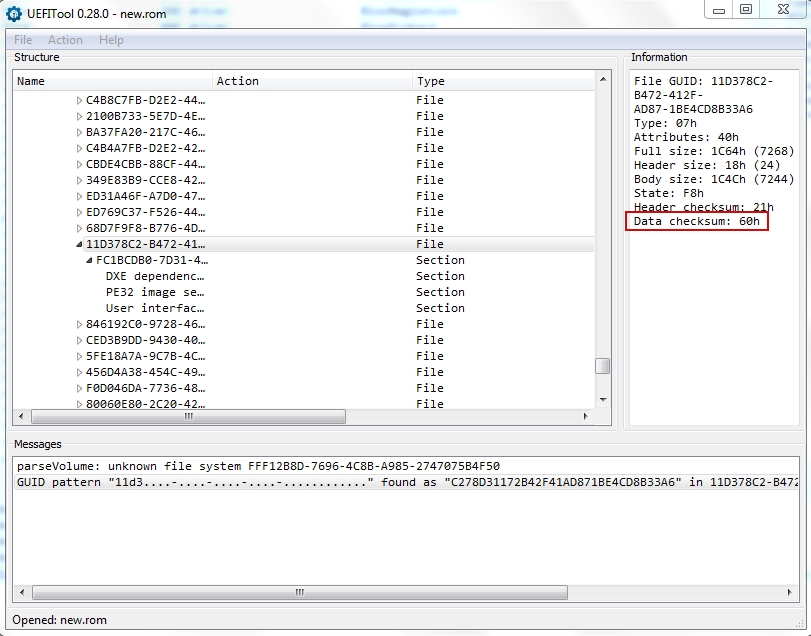Viewport: 811px width, 636px height.
Task: Click the Attributes: 40h line
Action: [686, 138]
